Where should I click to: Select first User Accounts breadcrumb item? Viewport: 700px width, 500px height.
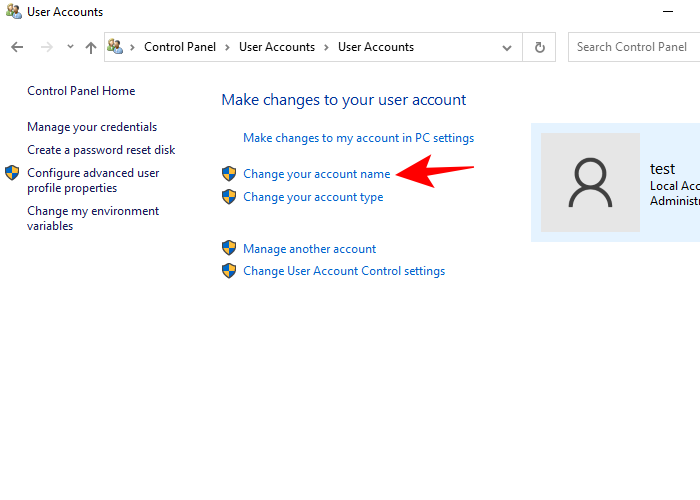pyautogui.click(x=276, y=47)
